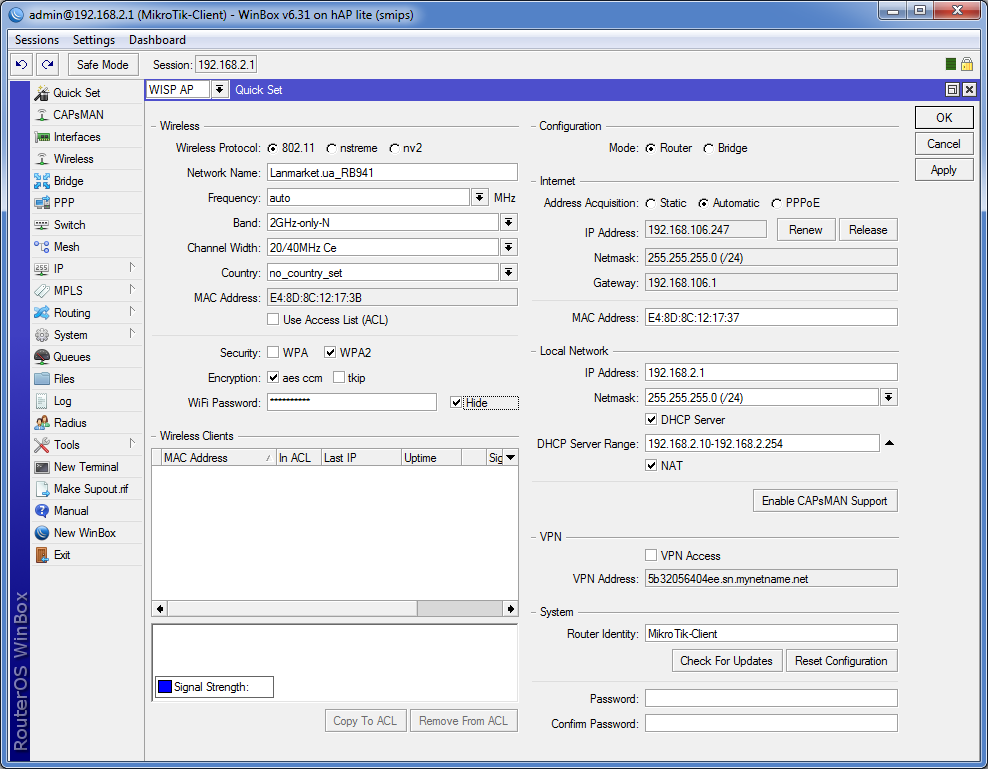
Task: Click the Make Supout.rif entry
Action: click(86, 489)
